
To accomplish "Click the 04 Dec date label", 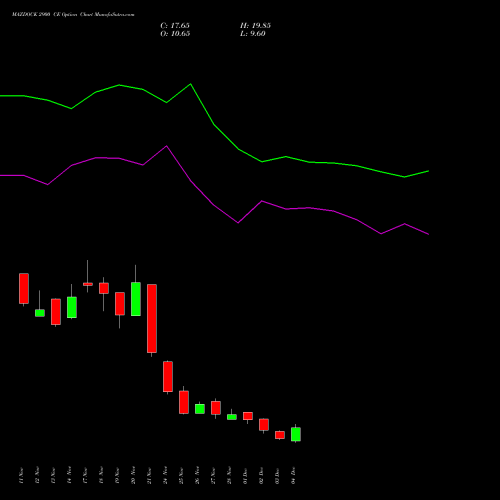I will pyautogui.click(x=293, y=475).
